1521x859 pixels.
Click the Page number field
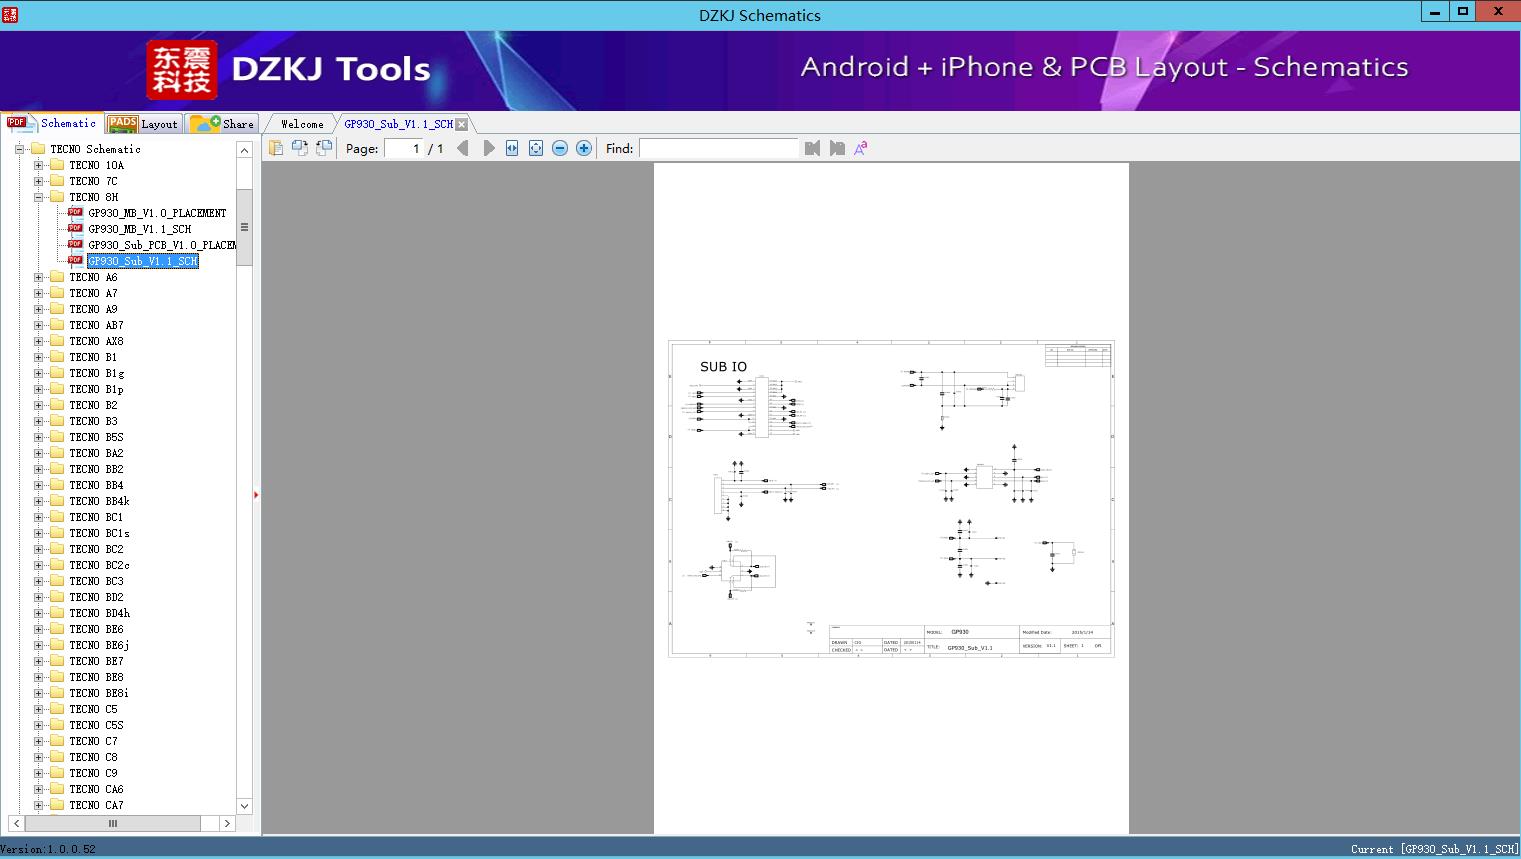pos(404,148)
